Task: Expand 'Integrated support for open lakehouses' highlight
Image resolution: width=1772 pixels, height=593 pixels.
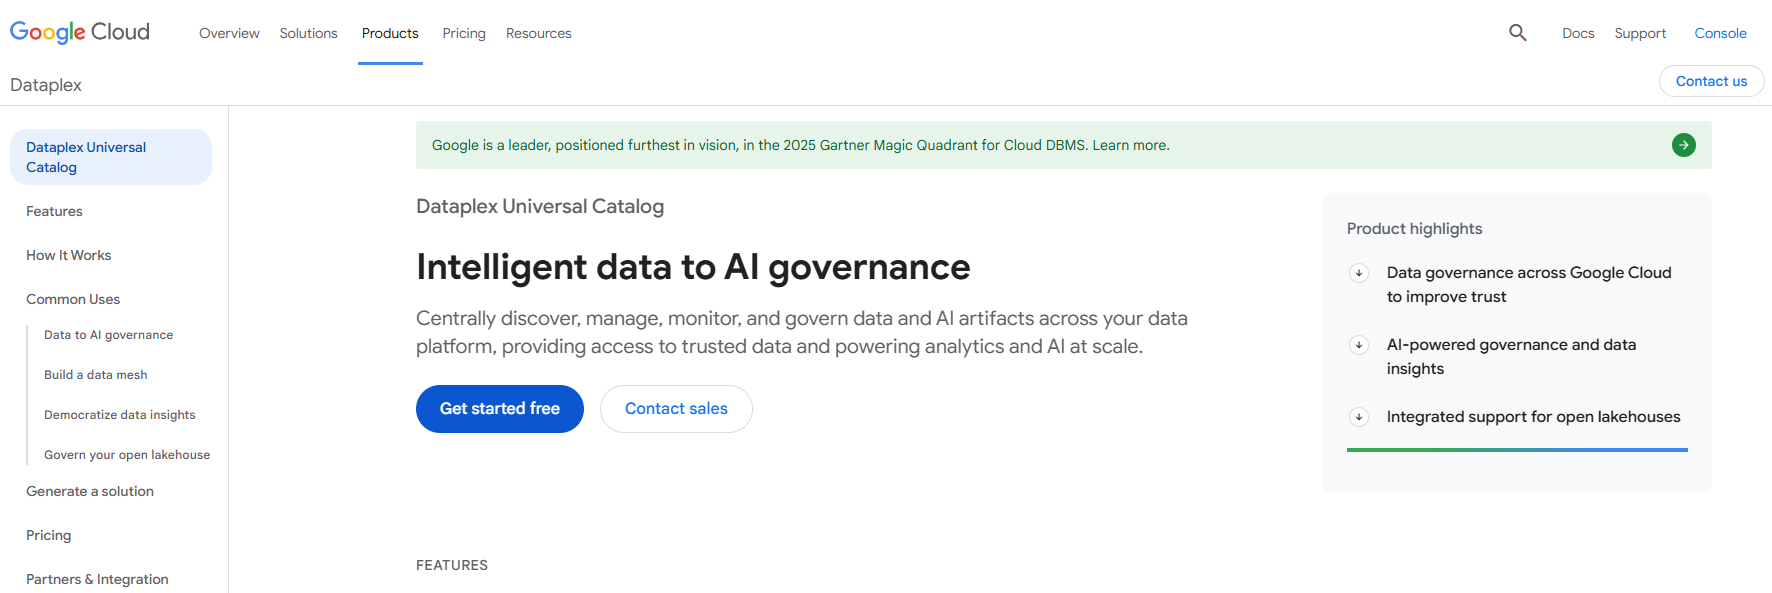Action: (x=1359, y=417)
